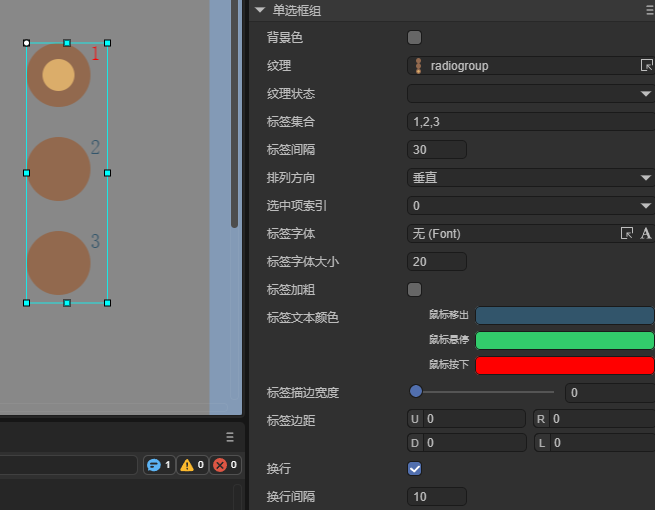Open the 排列方向 dropdown showing 垂直
Screen dimensions: 655x510
530,178
